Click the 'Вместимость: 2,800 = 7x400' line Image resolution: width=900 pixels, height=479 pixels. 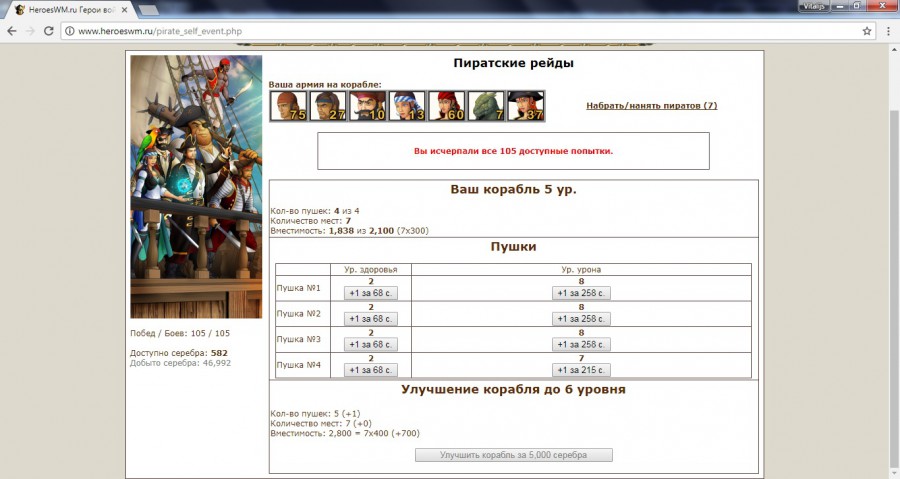click(345, 434)
